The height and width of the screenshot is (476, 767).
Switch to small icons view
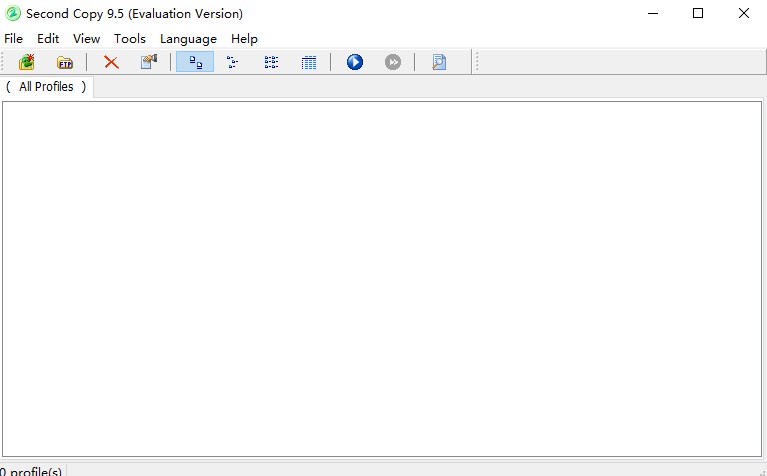click(233, 62)
